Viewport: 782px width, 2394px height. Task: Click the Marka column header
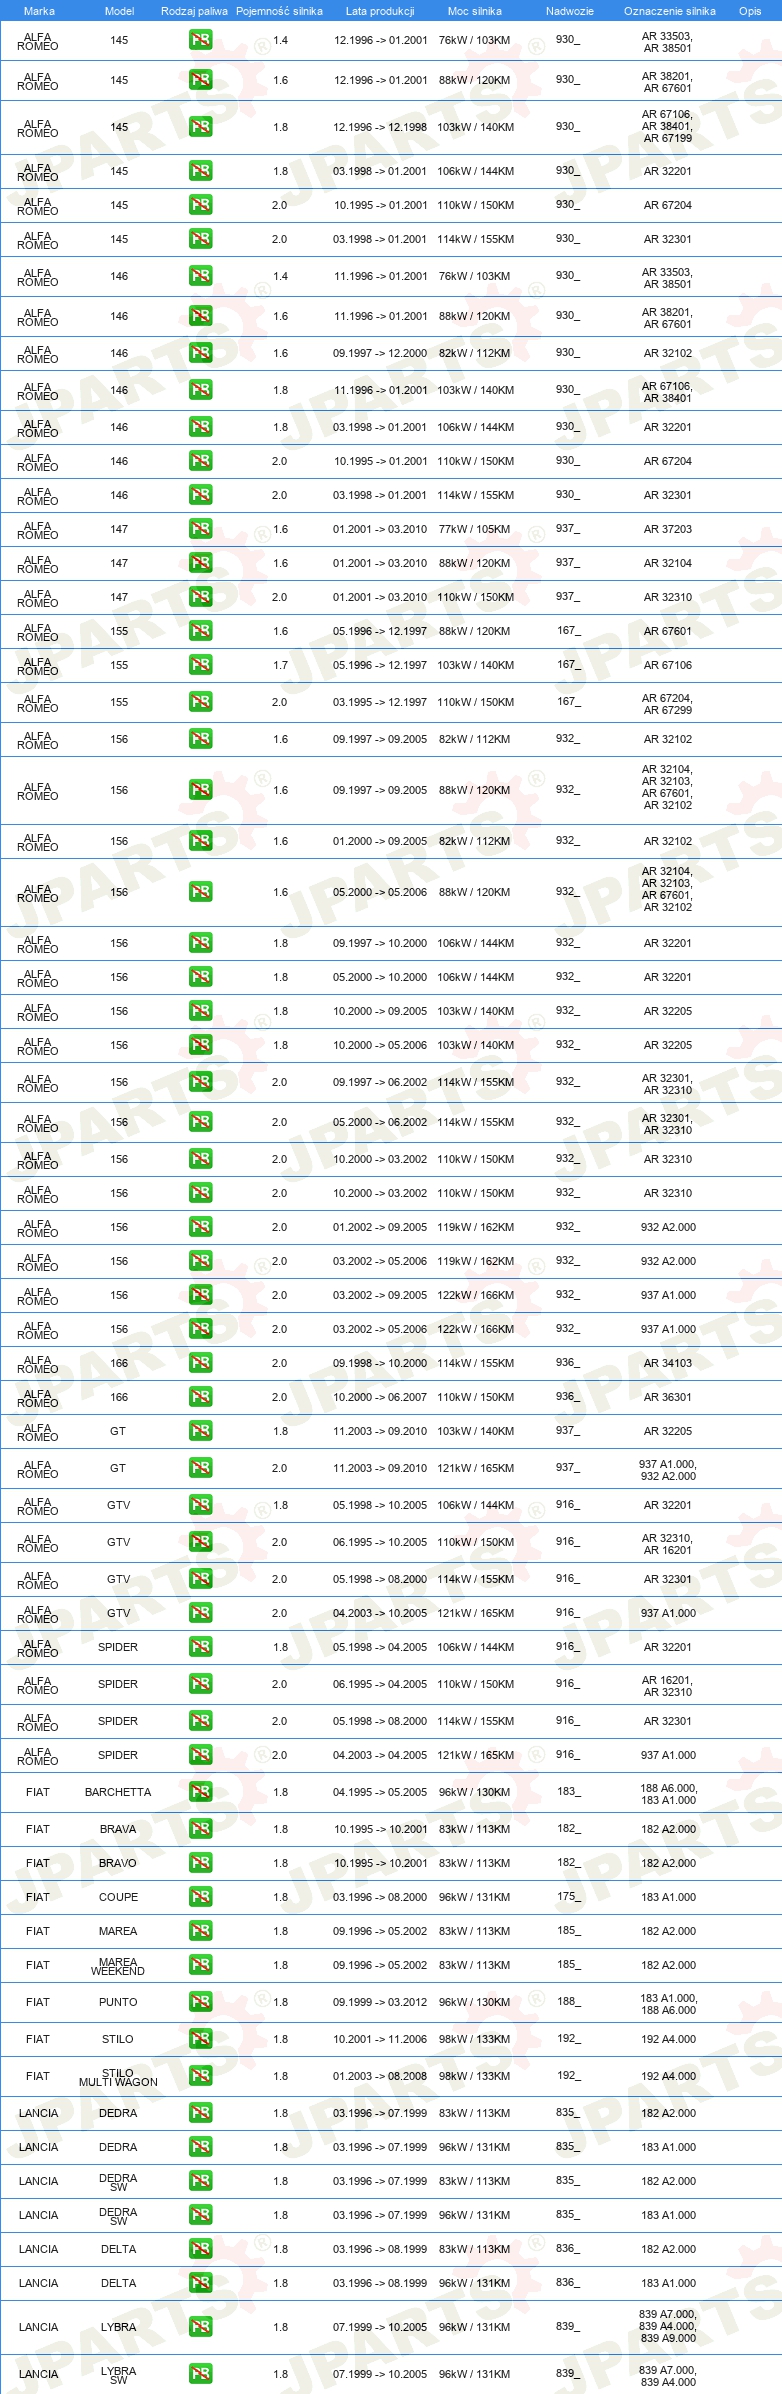point(39,11)
